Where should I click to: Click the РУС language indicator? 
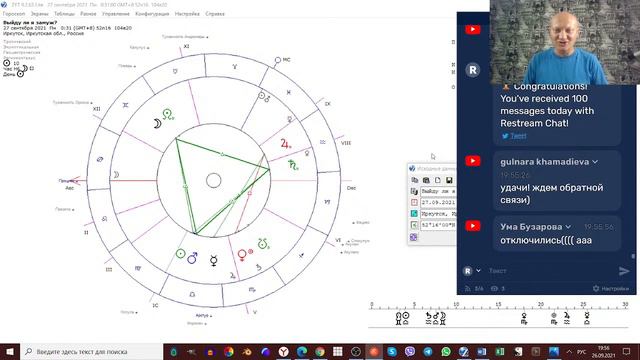(x=581, y=352)
